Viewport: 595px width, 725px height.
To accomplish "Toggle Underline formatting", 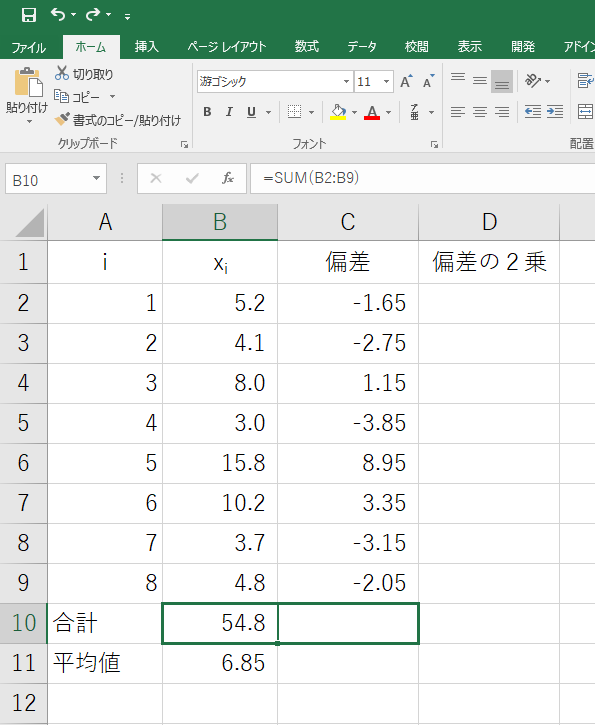I will click(x=251, y=112).
